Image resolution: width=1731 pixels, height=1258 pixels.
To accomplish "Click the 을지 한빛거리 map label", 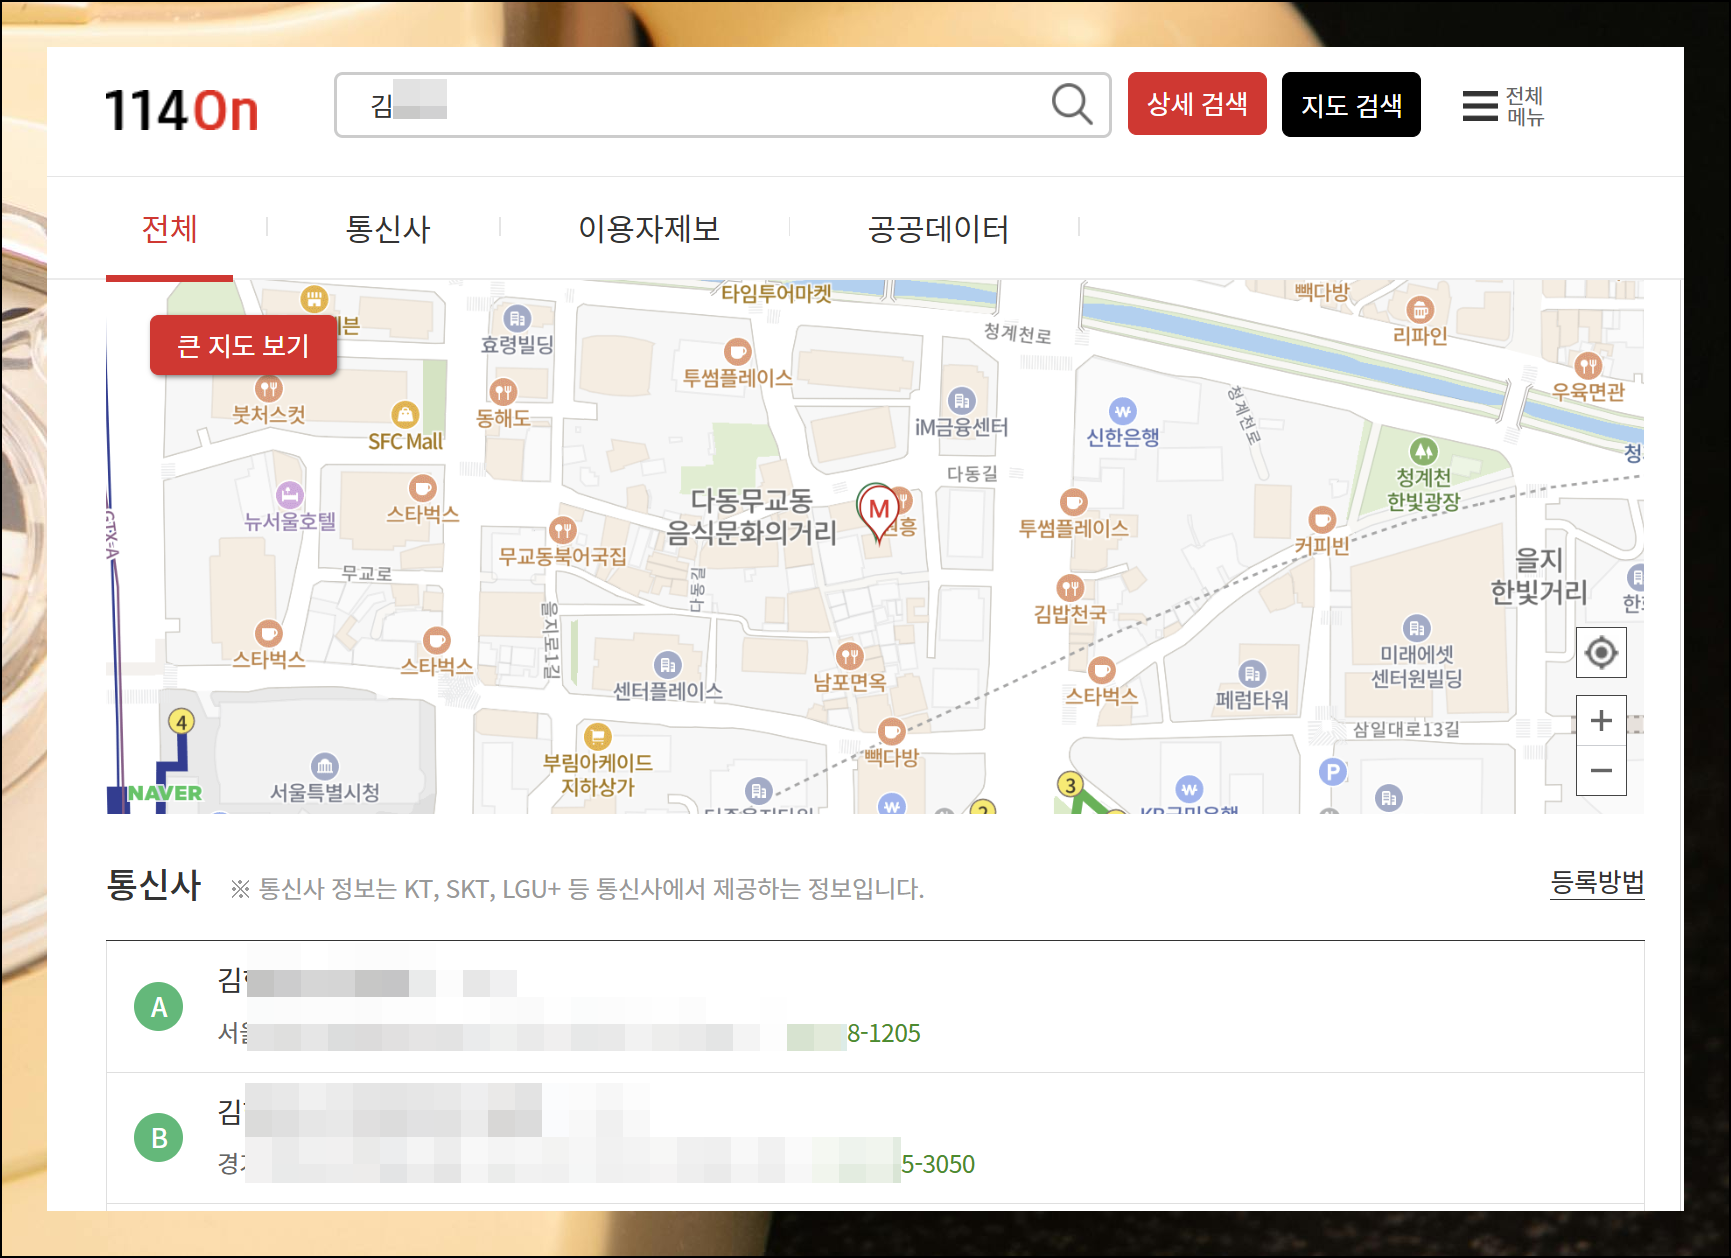I will pyautogui.click(x=1539, y=576).
